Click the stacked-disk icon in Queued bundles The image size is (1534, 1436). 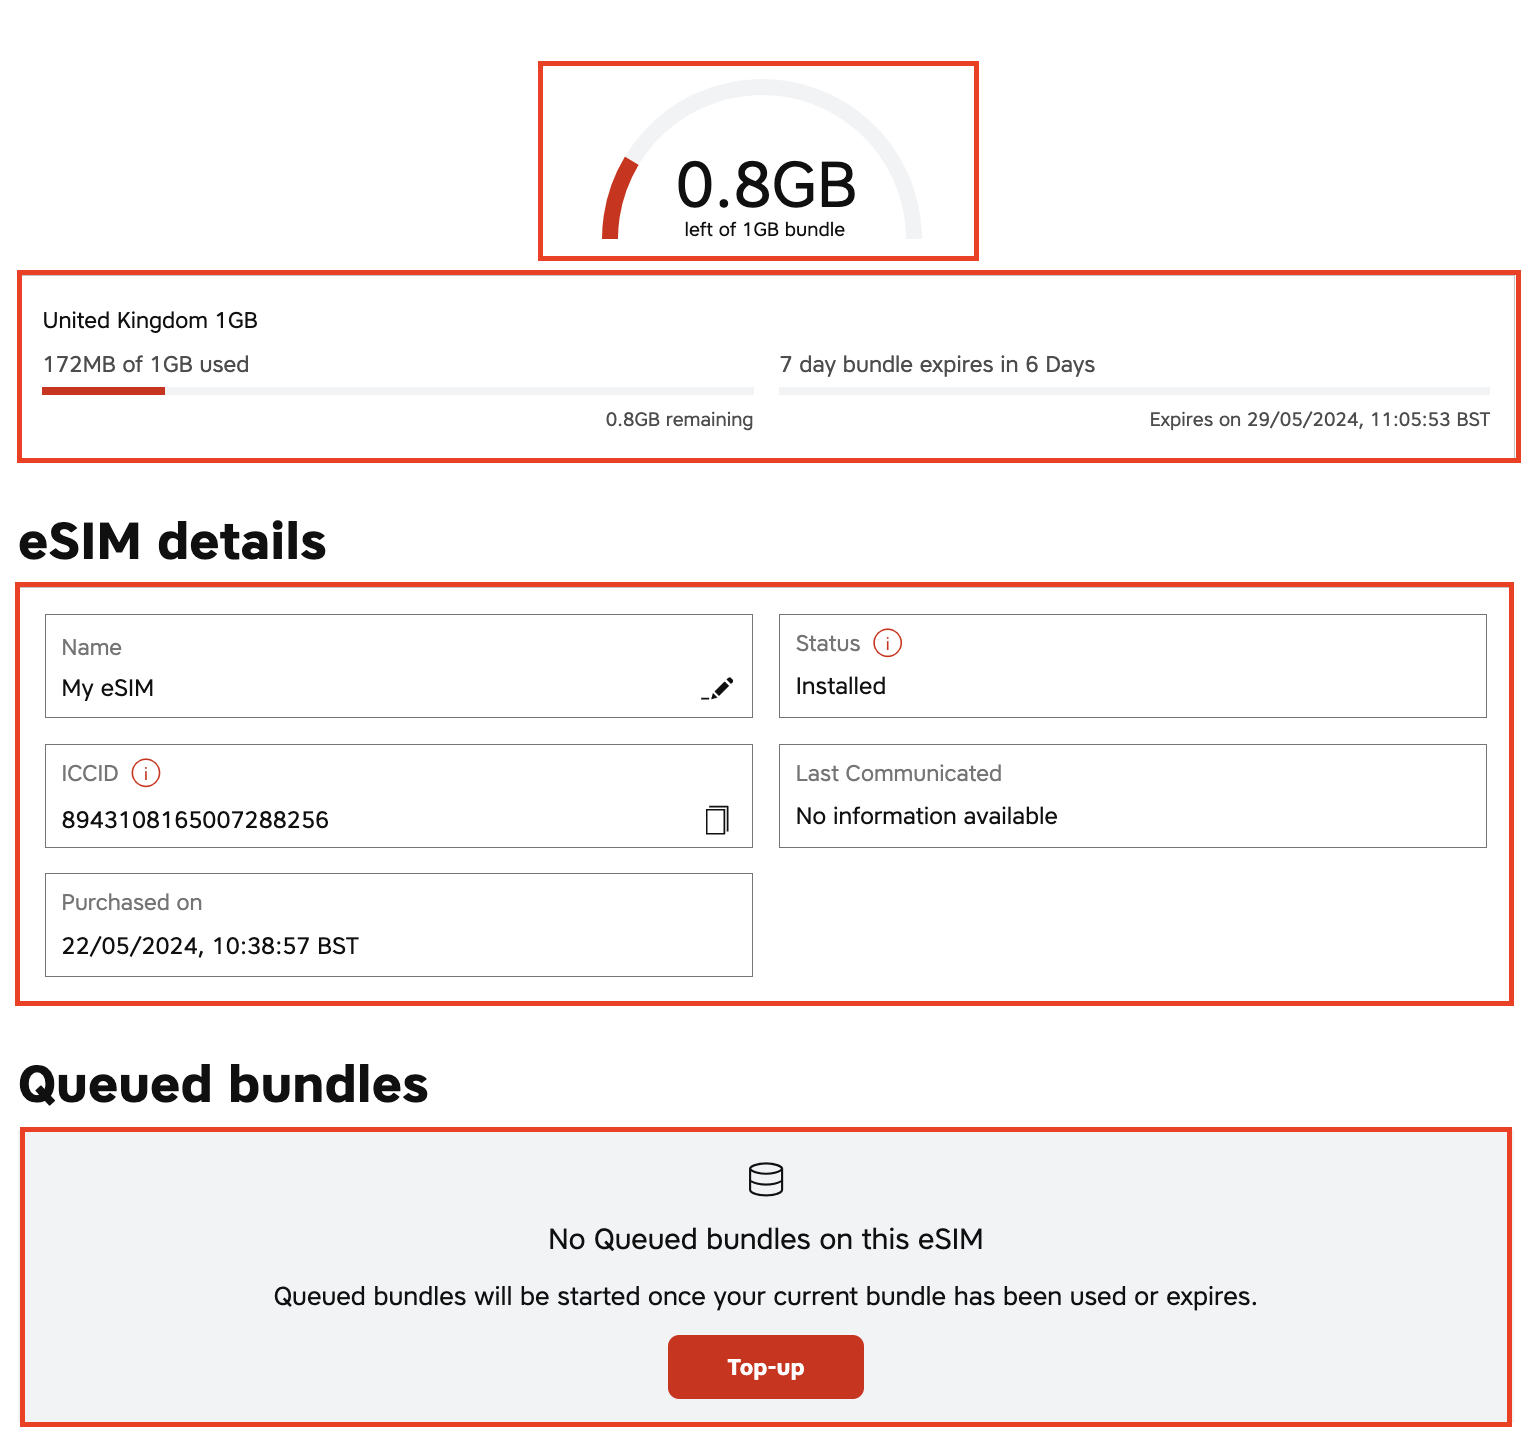766,1180
